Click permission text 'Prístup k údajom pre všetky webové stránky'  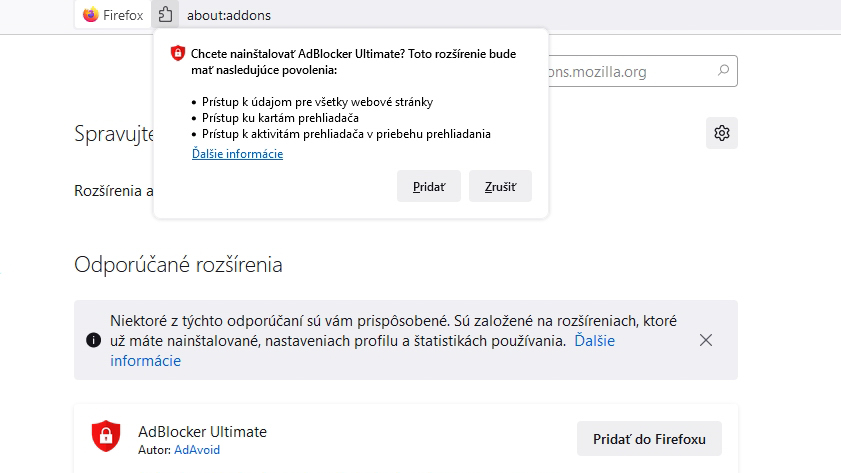318,102
